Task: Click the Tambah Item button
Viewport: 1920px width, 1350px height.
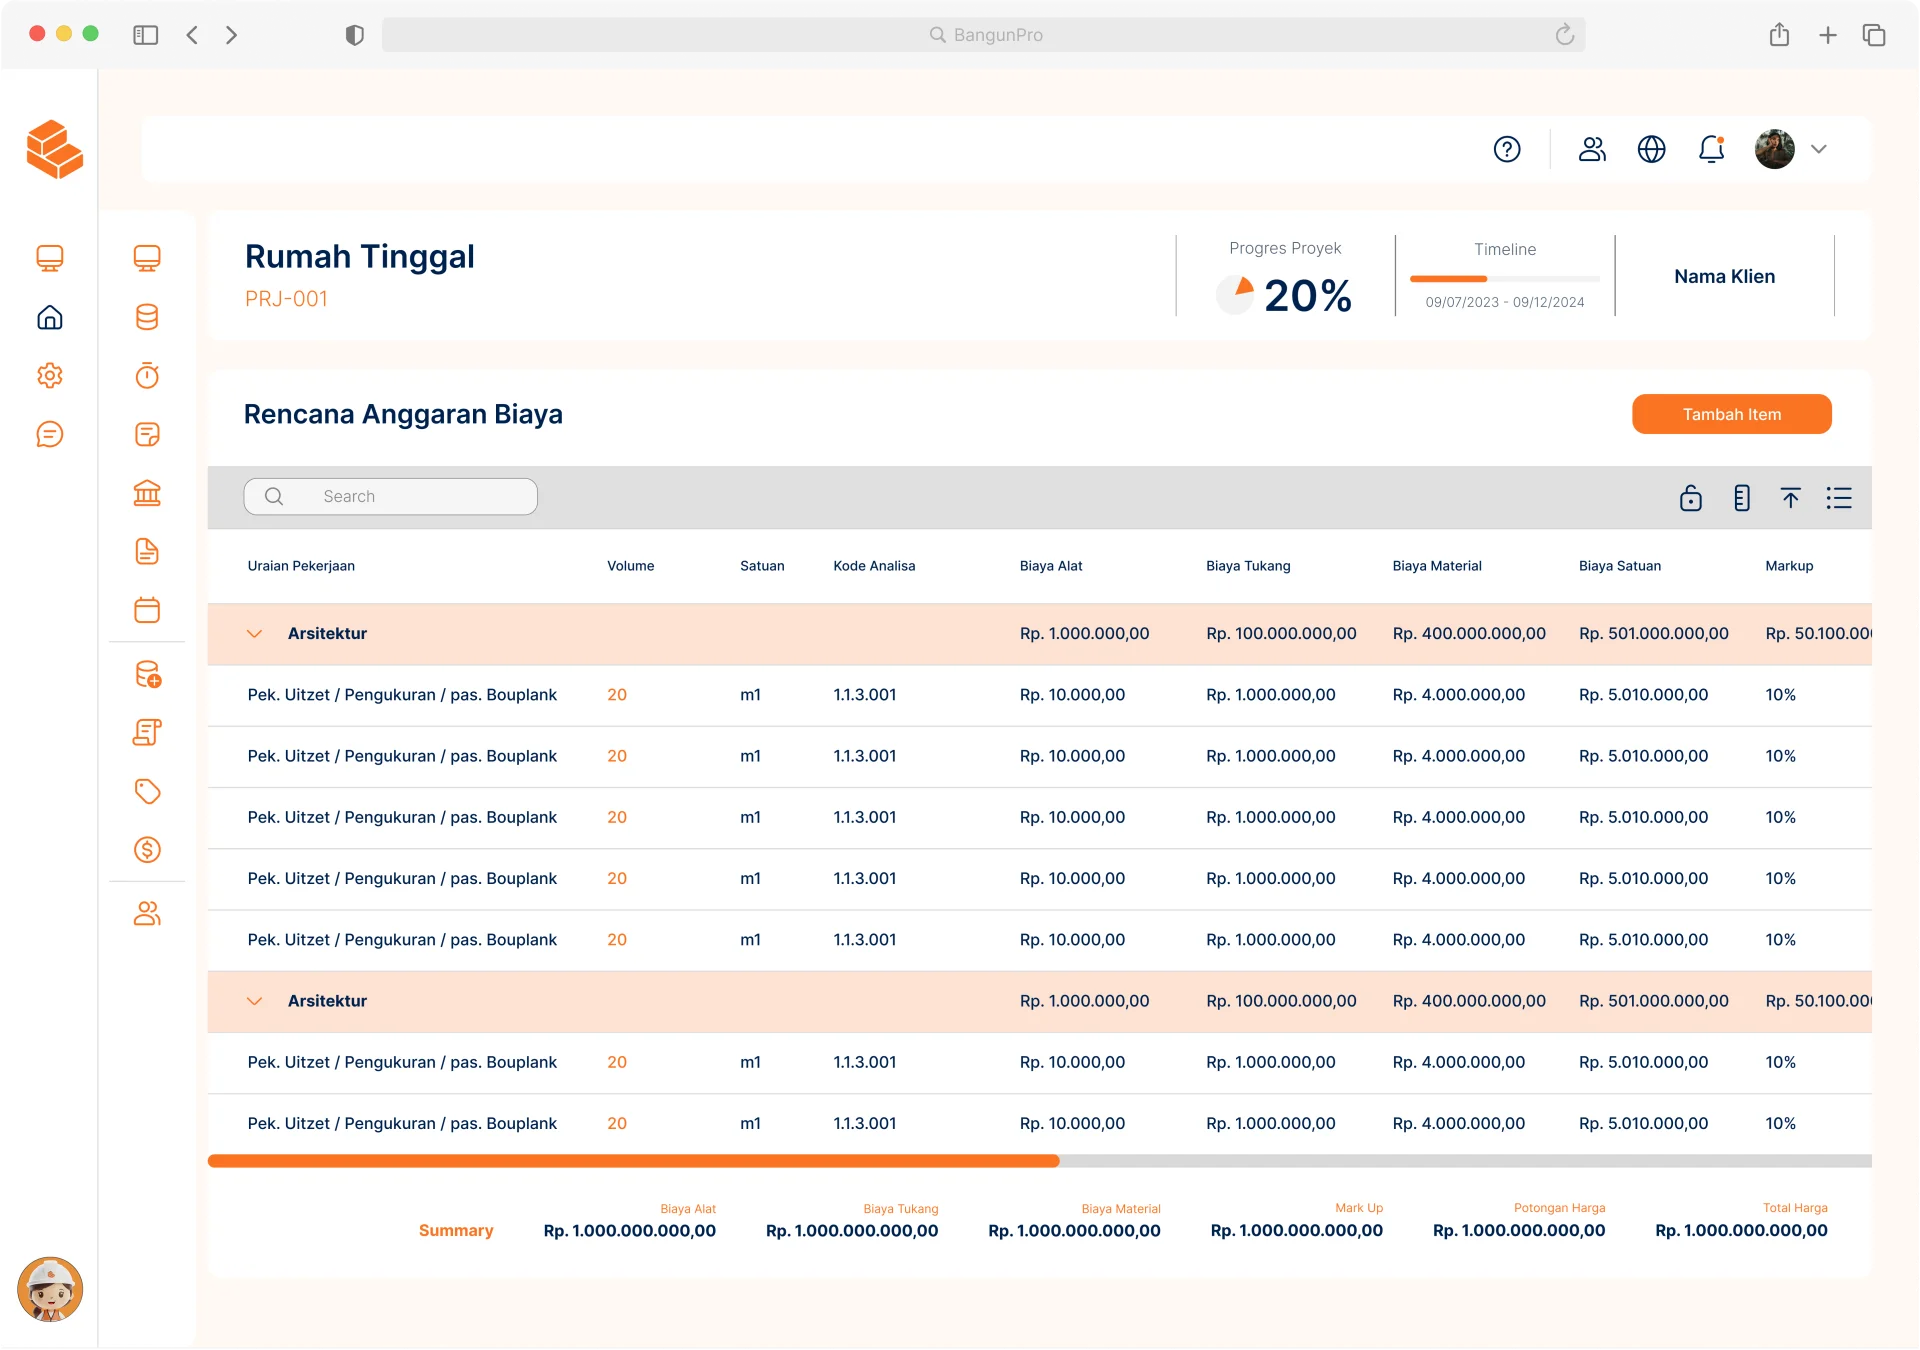Action: pos(1731,414)
